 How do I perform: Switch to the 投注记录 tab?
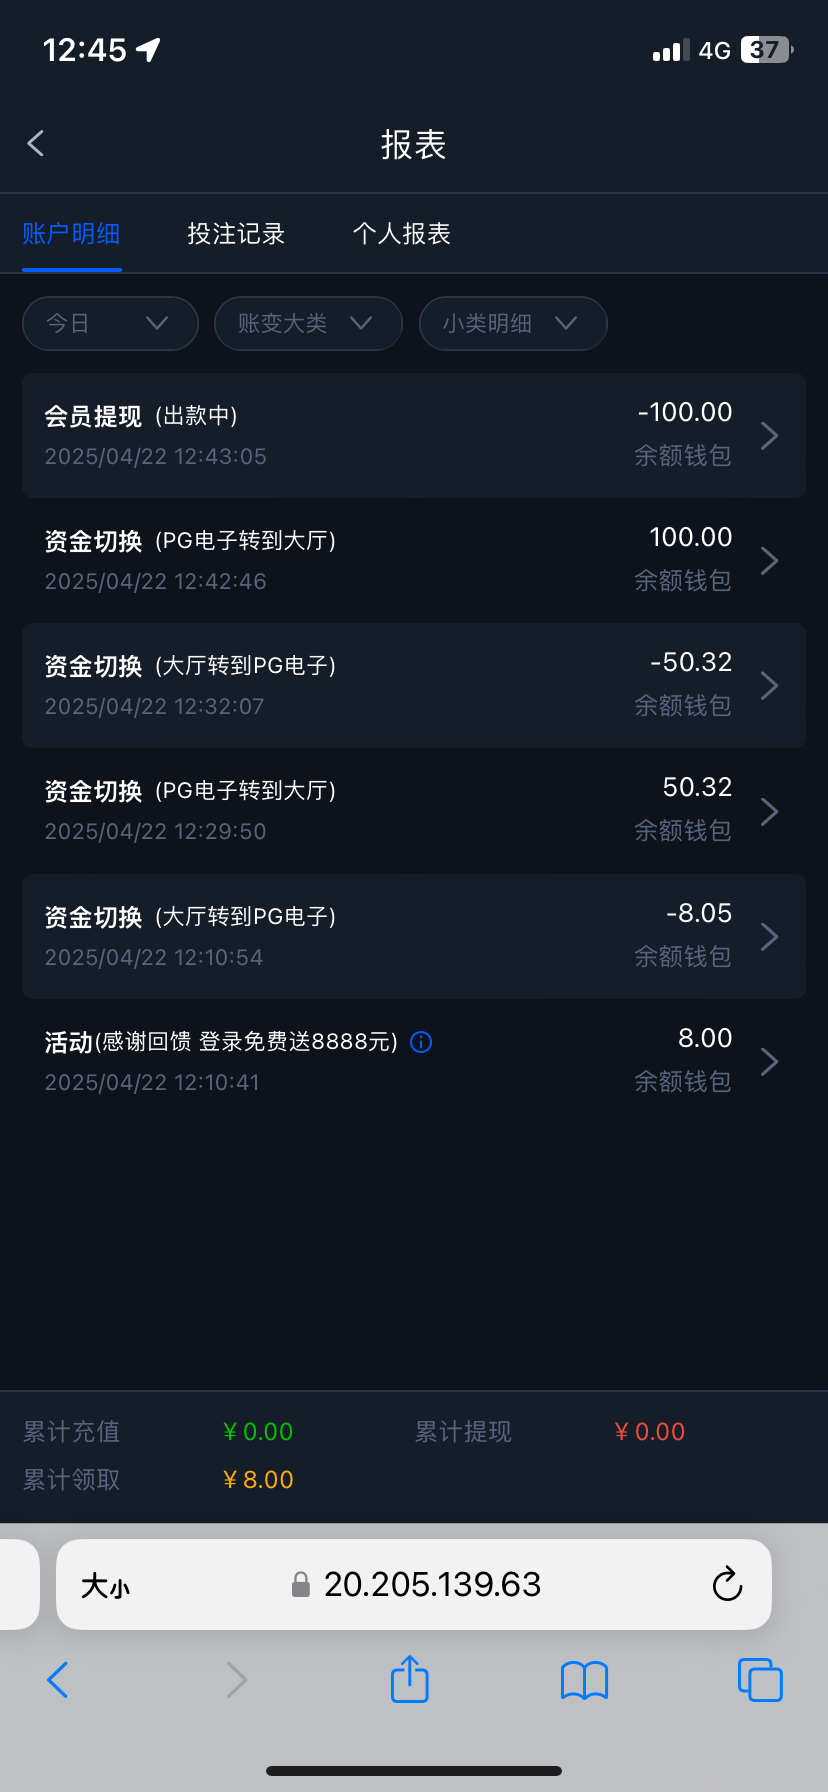click(x=236, y=234)
